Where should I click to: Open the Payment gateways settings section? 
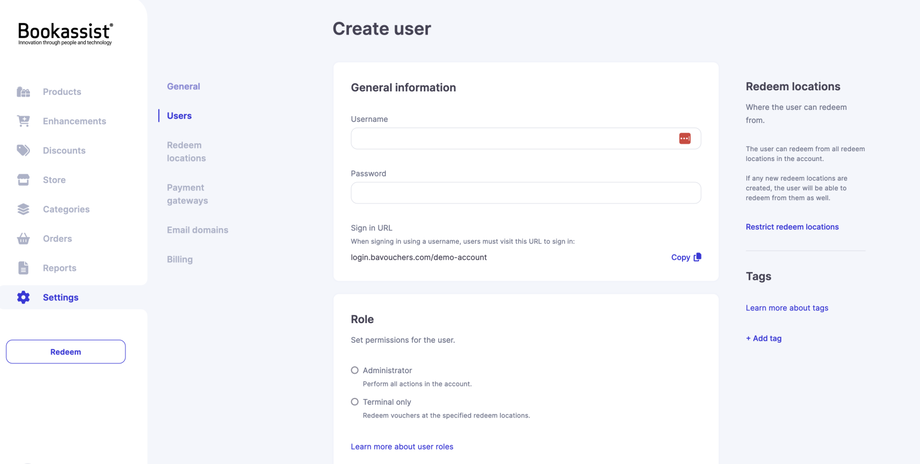pos(187,194)
